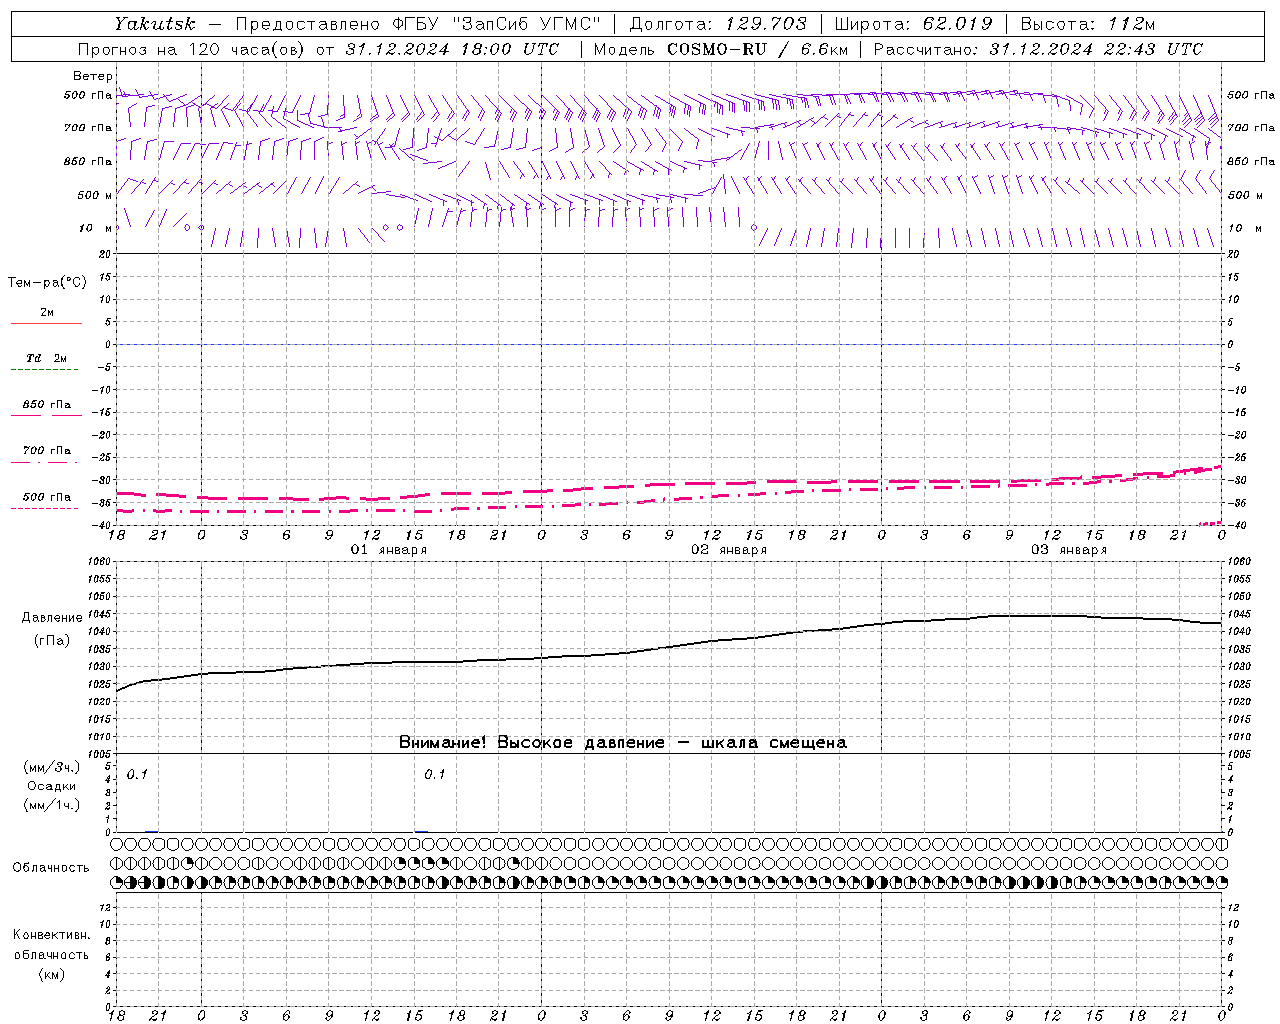Click the '850 гПа' temperature legend entry
This screenshot has height=1024, width=1280.
(47, 405)
